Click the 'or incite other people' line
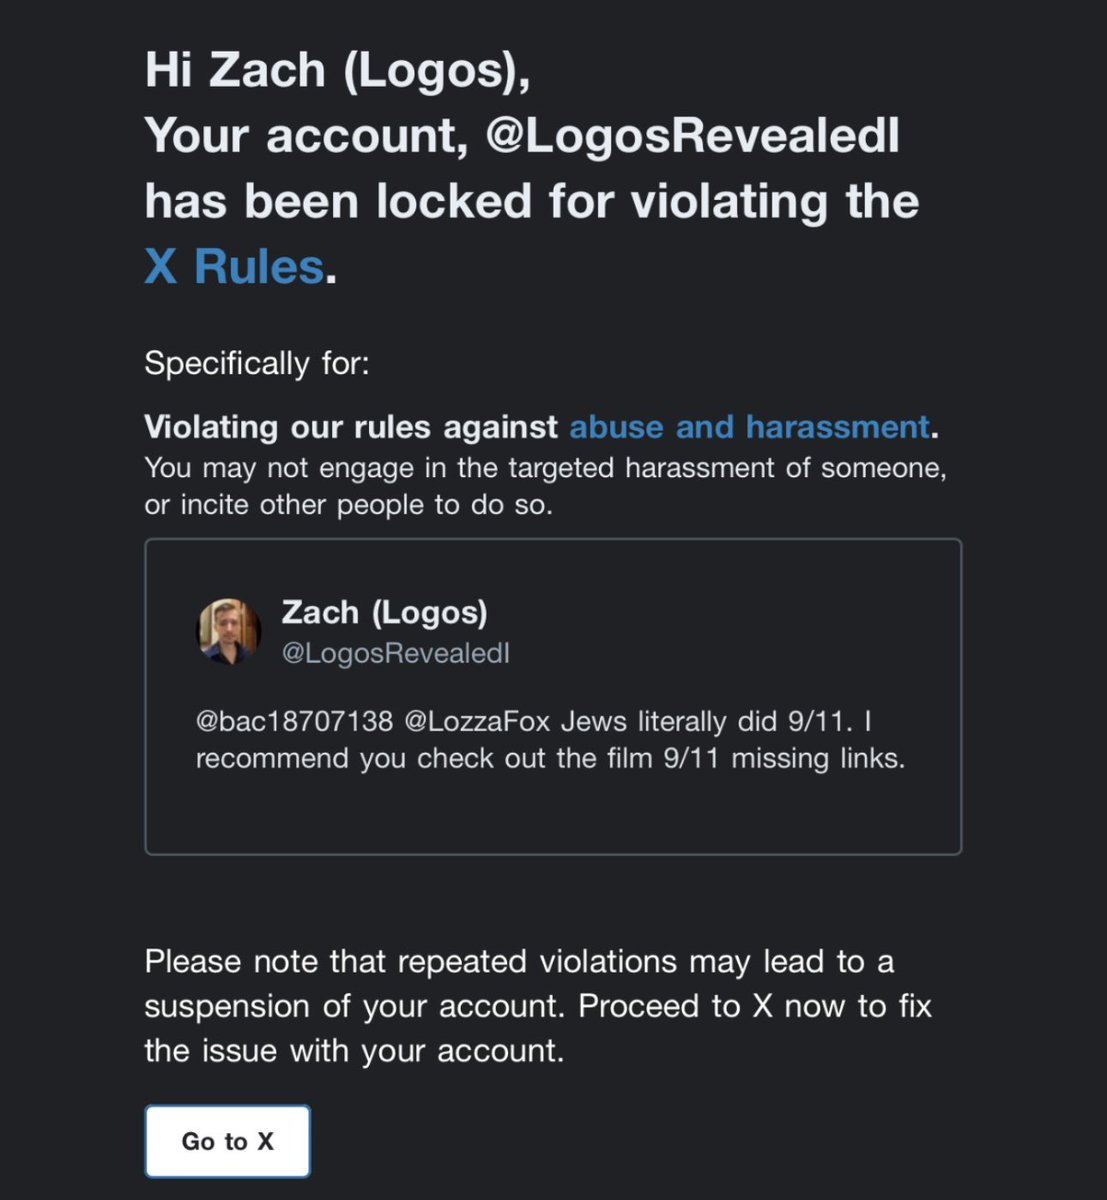Screen dimensions: 1107x1200 click(348, 505)
